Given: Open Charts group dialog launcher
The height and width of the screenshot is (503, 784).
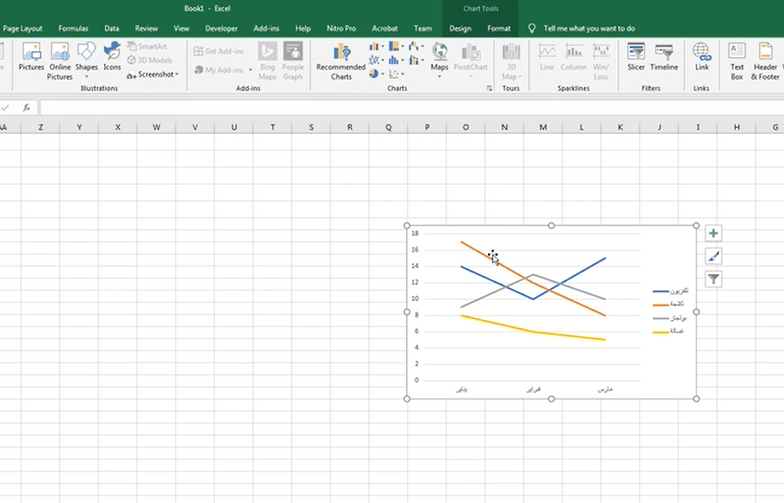Looking at the screenshot, I should click(490, 89).
